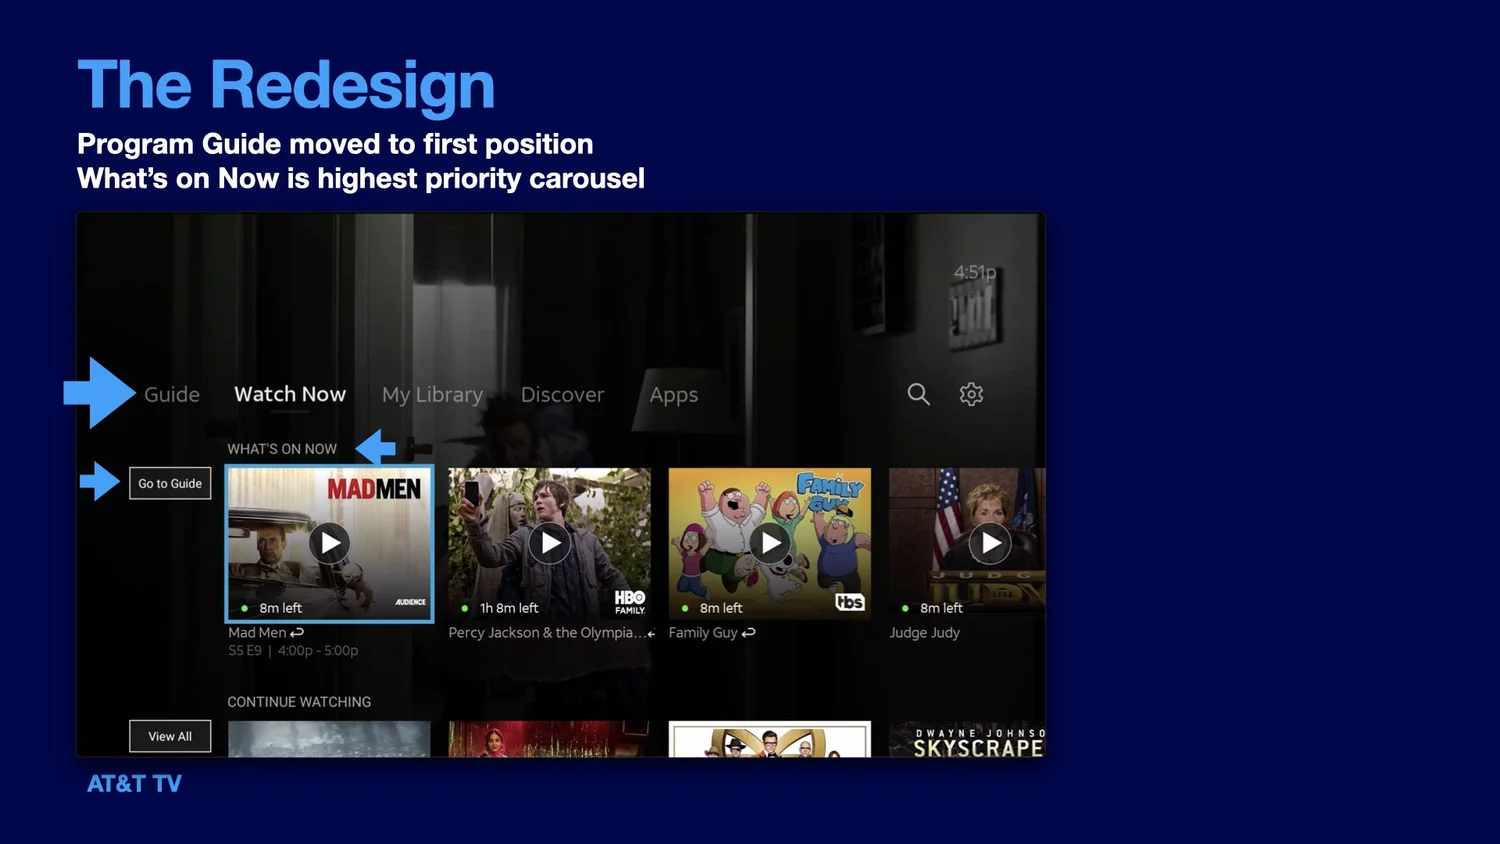Click the Percy Jackson & the Olympians title
The height and width of the screenshot is (844, 1500).
(x=546, y=632)
